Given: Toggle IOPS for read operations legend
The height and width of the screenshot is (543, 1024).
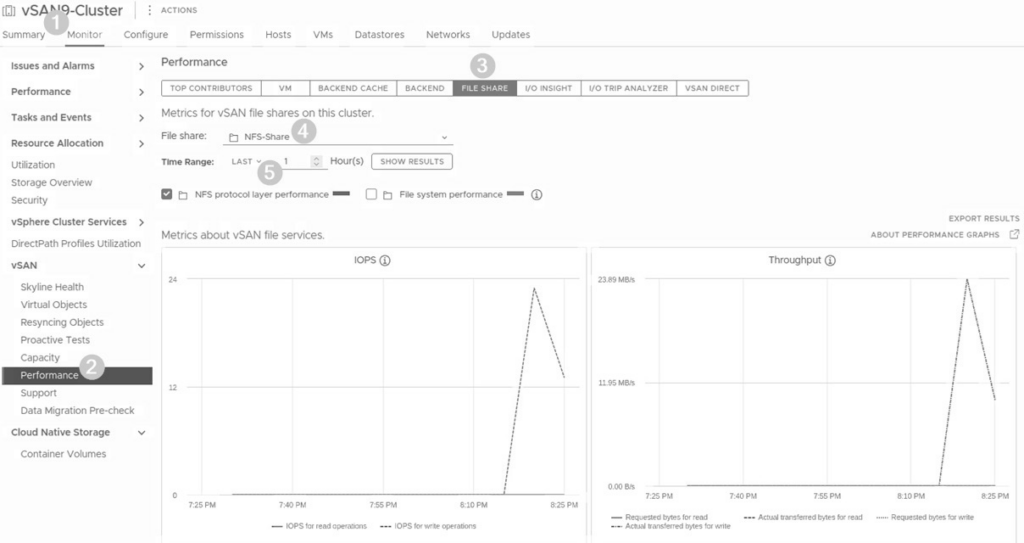Looking at the screenshot, I should pos(319,526).
